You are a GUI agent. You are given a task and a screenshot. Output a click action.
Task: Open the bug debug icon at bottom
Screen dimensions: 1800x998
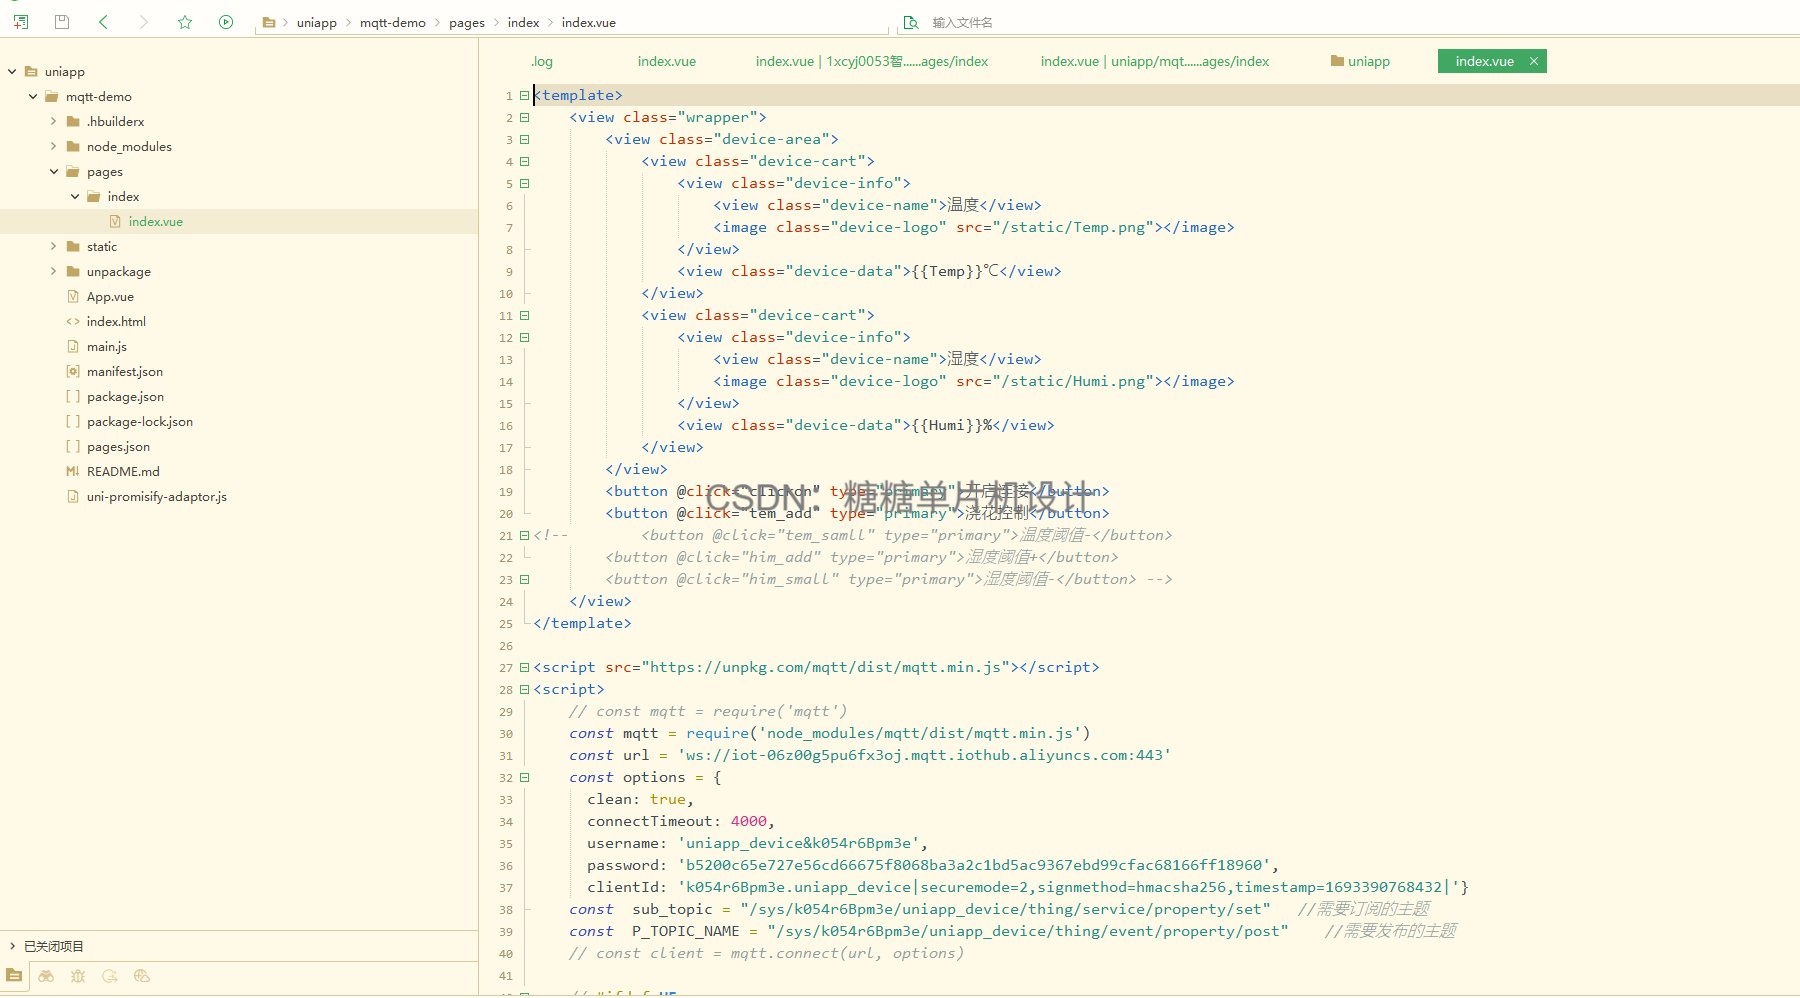click(78, 976)
